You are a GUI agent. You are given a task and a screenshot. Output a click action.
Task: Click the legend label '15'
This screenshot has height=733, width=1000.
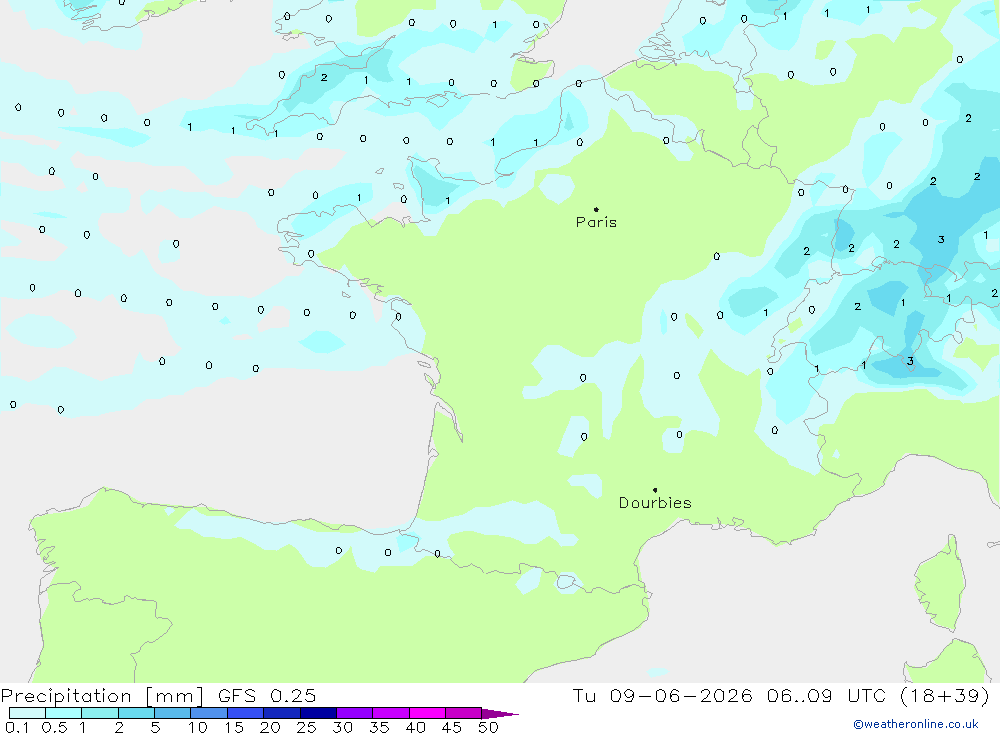[234, 727]
